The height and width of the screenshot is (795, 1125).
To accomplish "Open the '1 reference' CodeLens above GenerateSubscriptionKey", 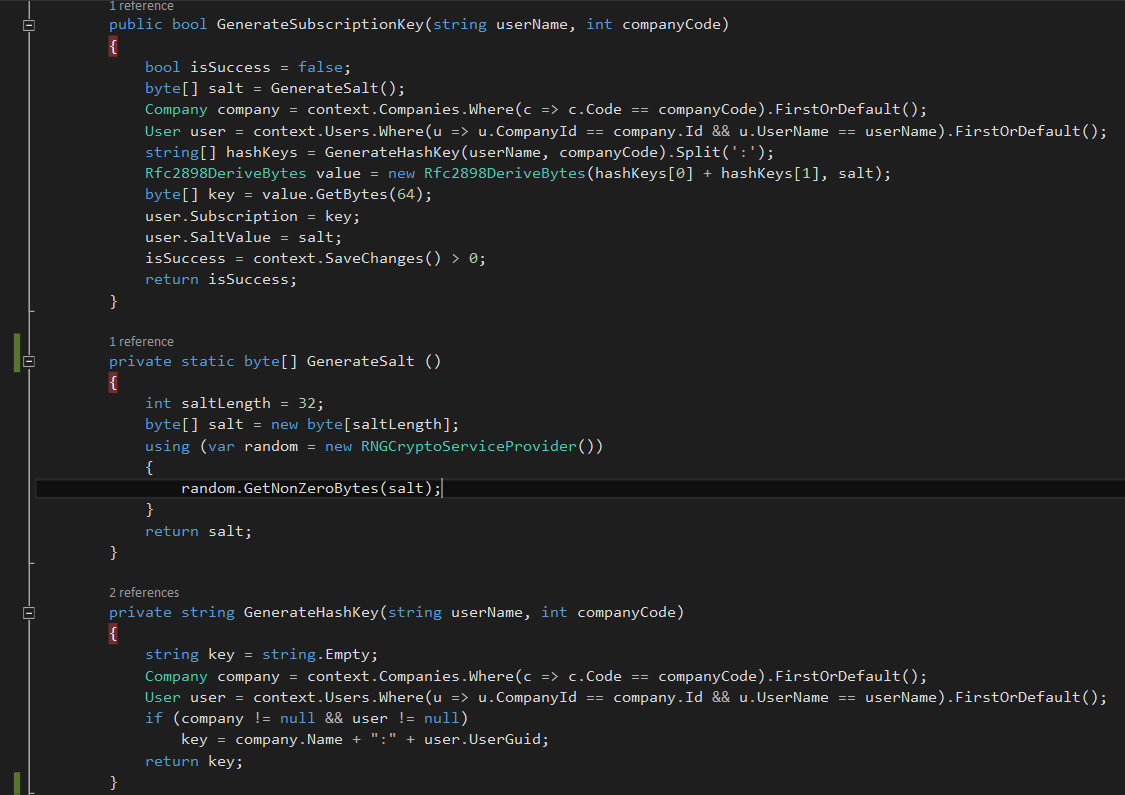I will tap(141, 6).
